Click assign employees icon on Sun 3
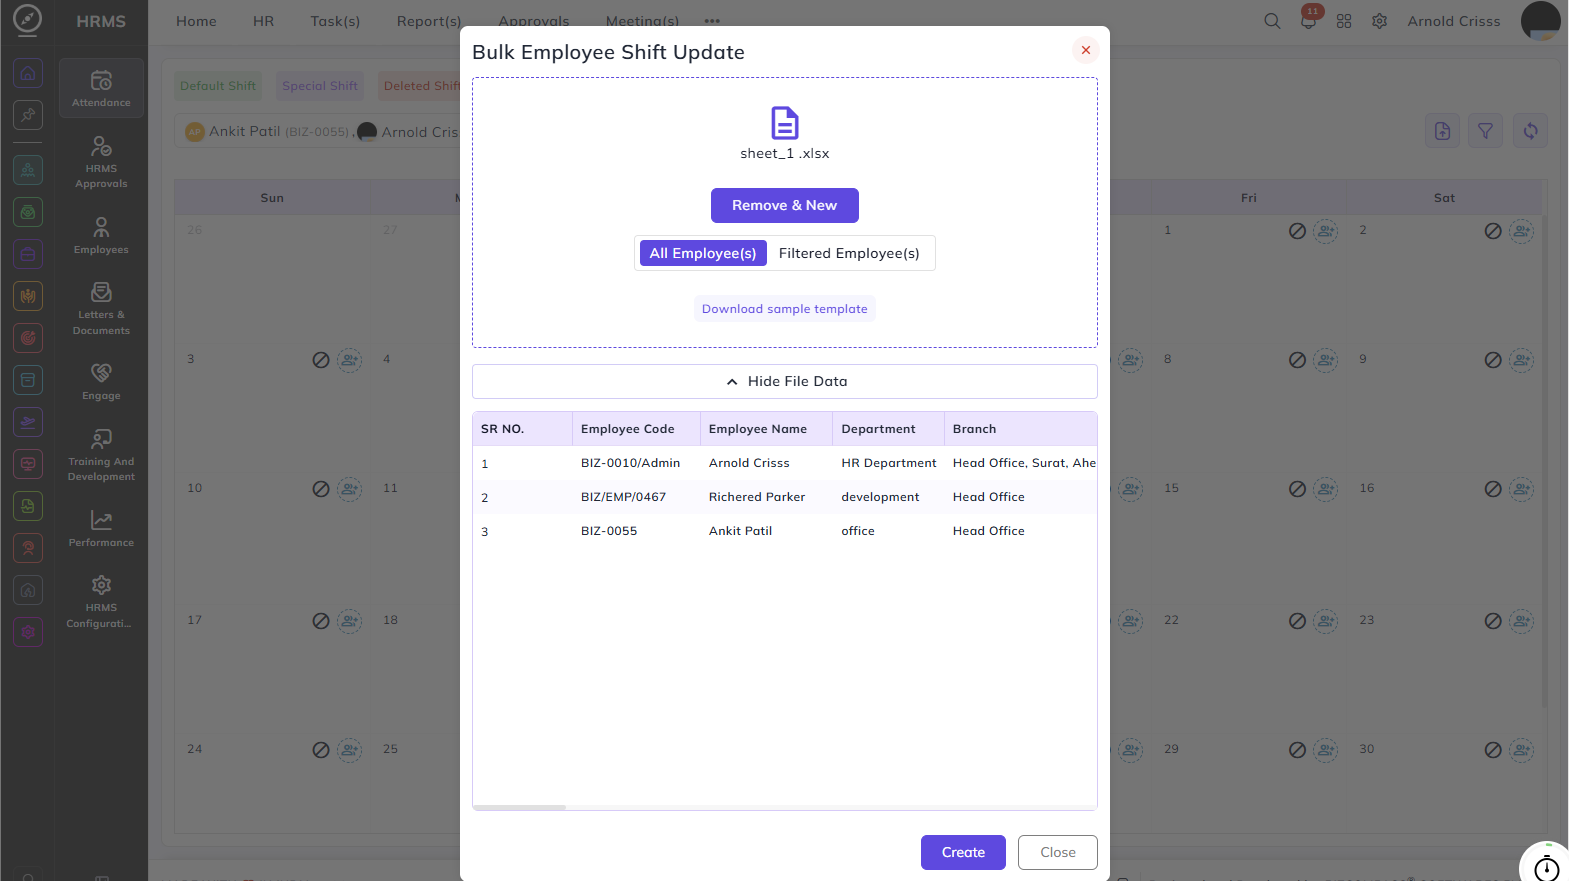1569x881 pixels. coord(349,360)
